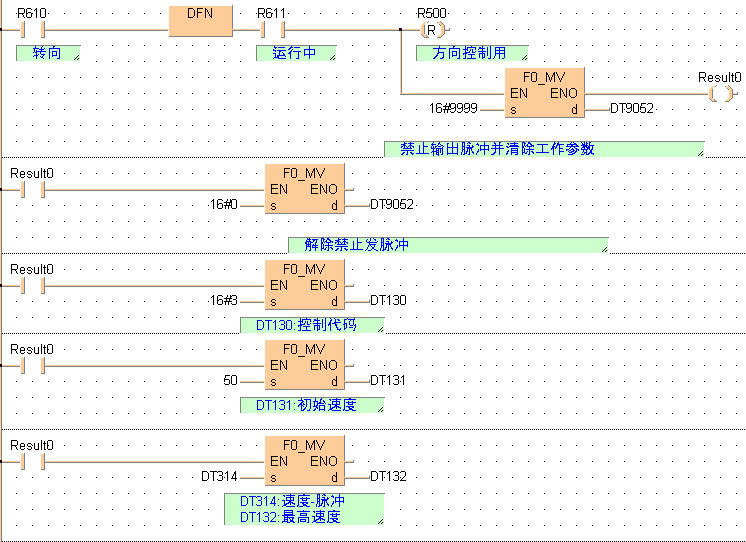Select the R500 reset coil
Screen dimensions: 746x542
coord(430,29)
